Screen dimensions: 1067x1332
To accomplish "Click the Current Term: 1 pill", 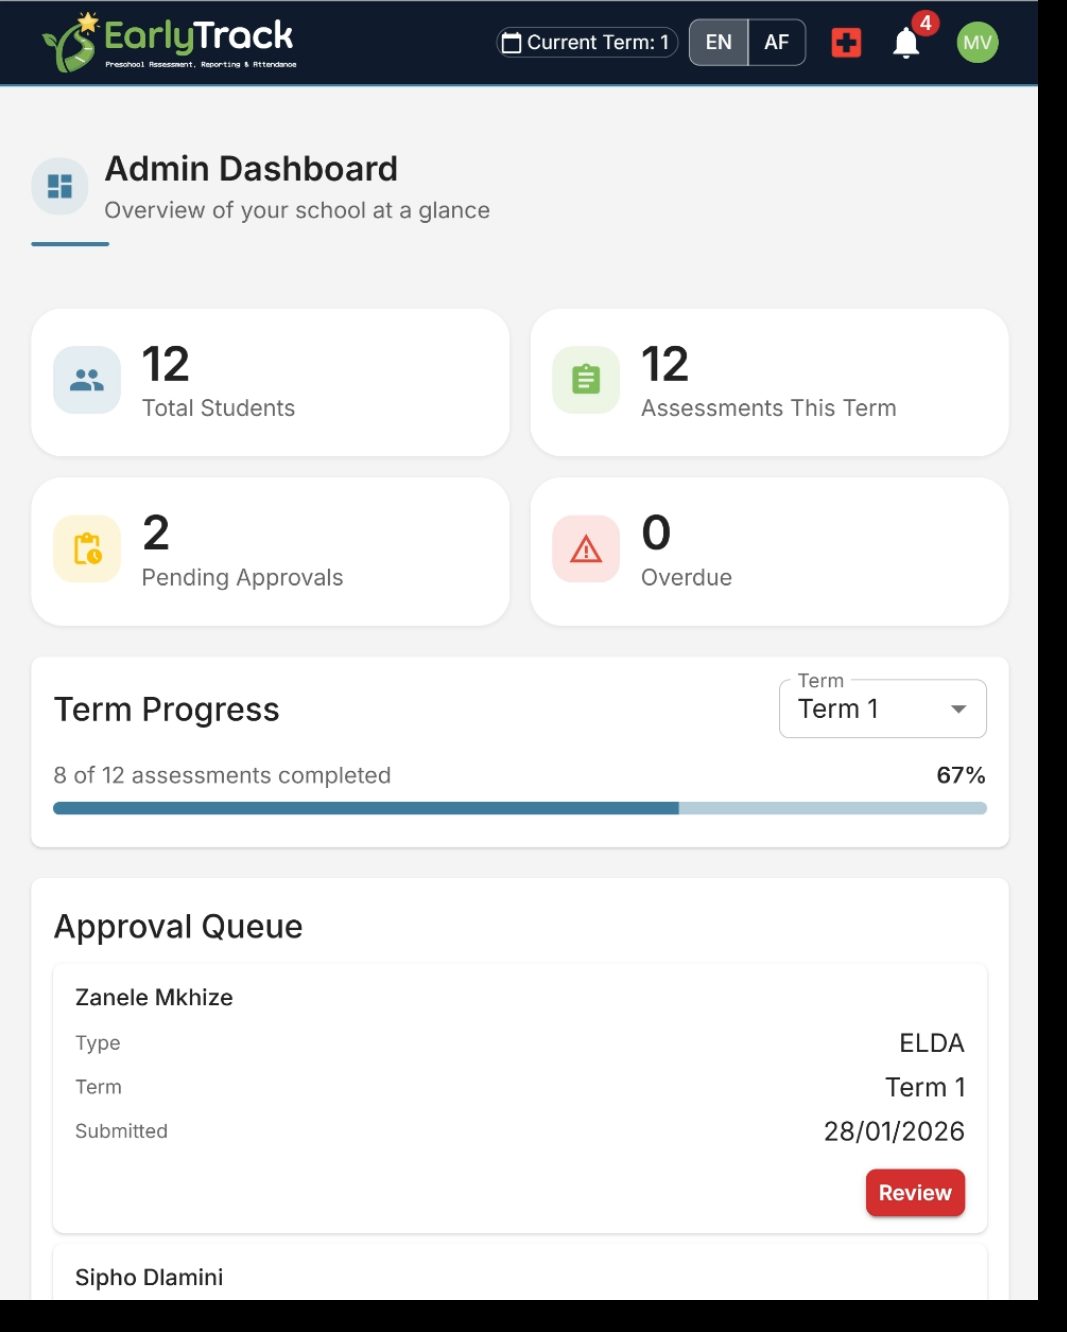I will 585,42.
